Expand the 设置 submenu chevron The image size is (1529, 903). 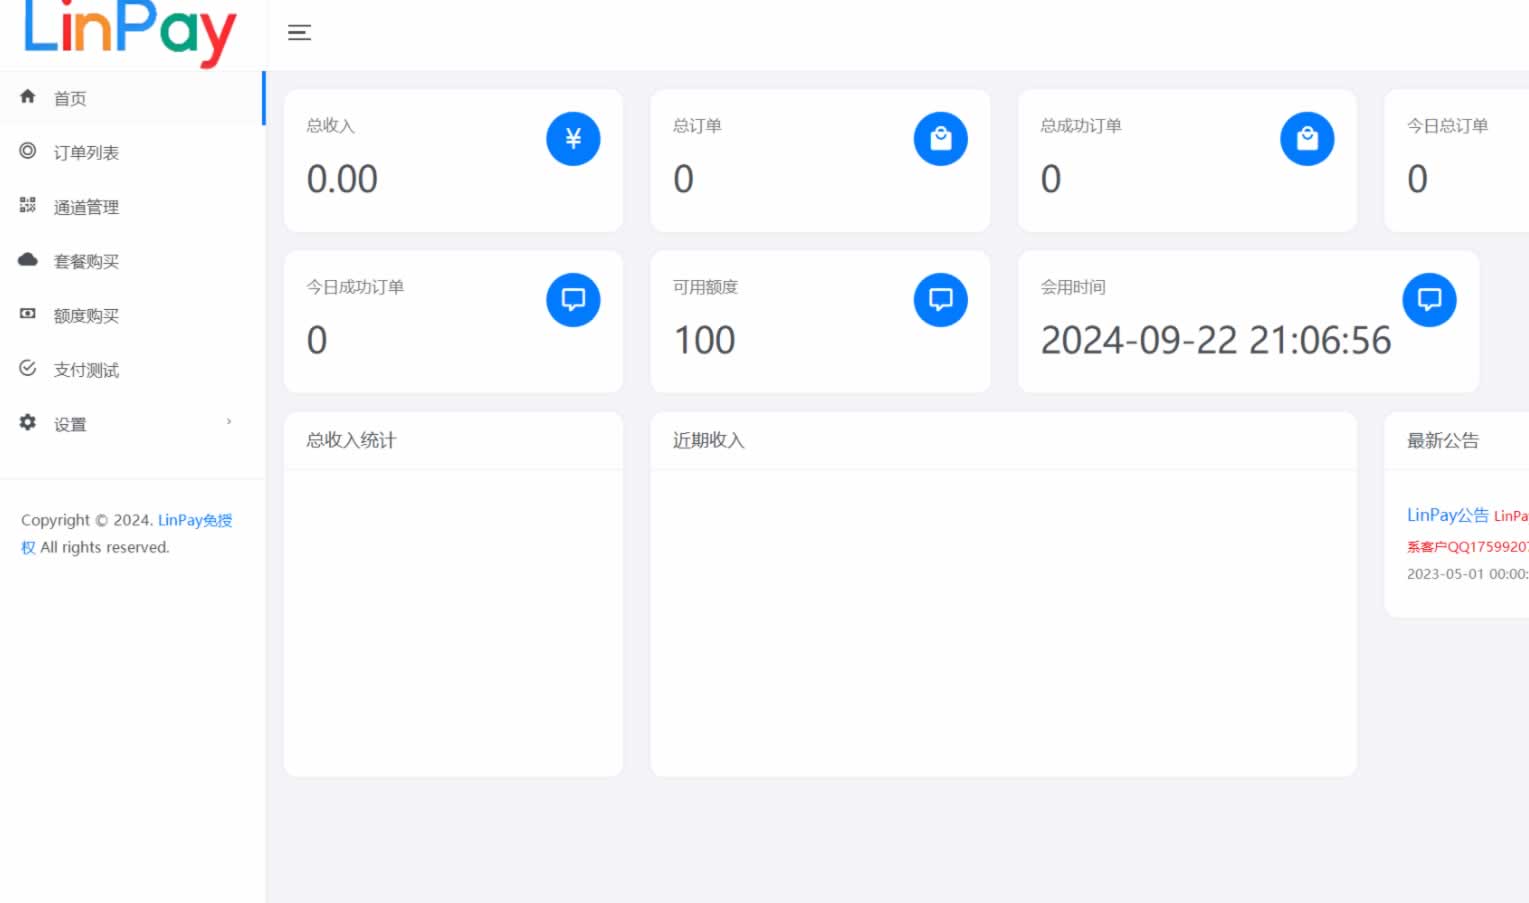point(229,422)
